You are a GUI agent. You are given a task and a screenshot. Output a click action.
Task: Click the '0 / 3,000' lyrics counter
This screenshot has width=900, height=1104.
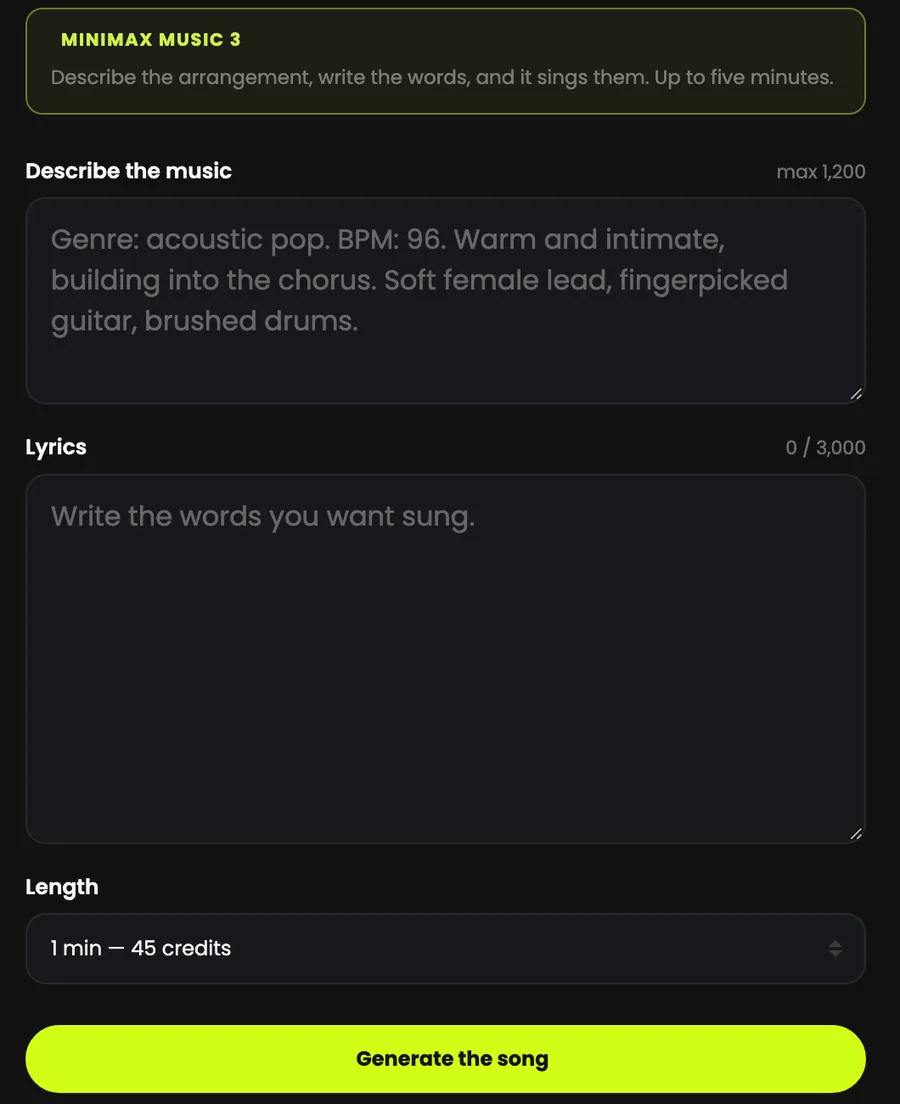825,448
